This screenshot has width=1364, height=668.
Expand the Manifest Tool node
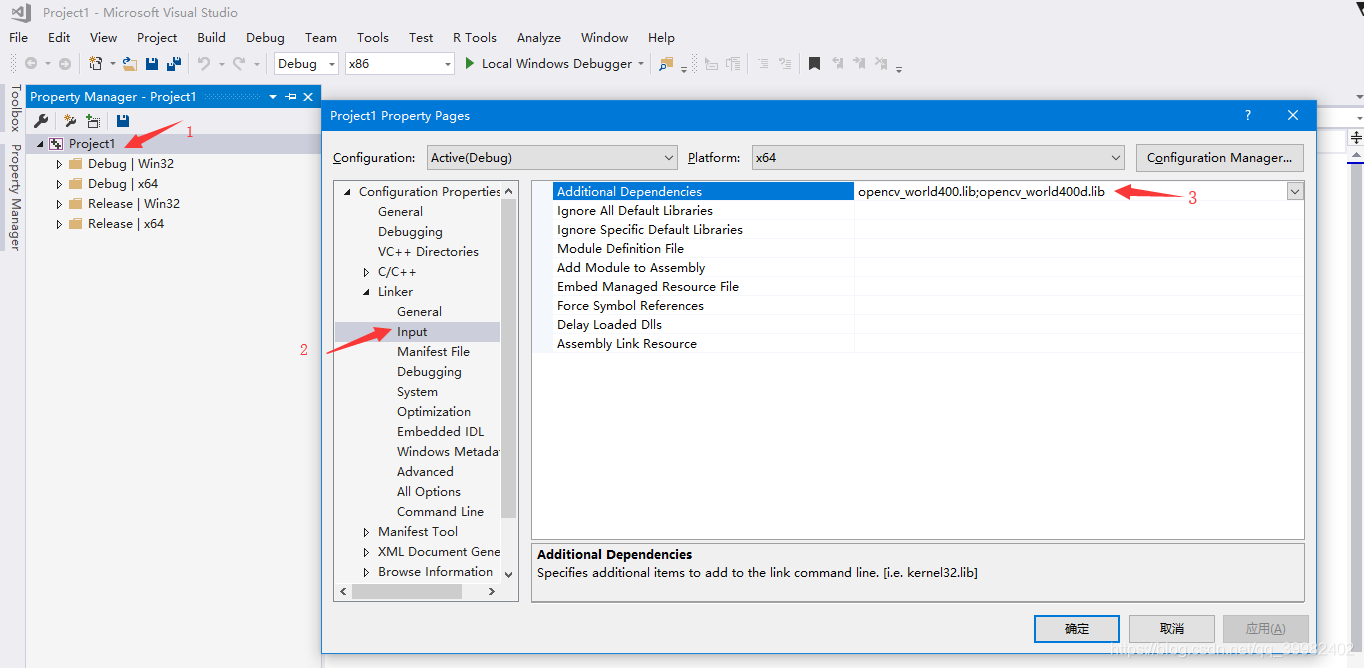[x=366, y=532]
